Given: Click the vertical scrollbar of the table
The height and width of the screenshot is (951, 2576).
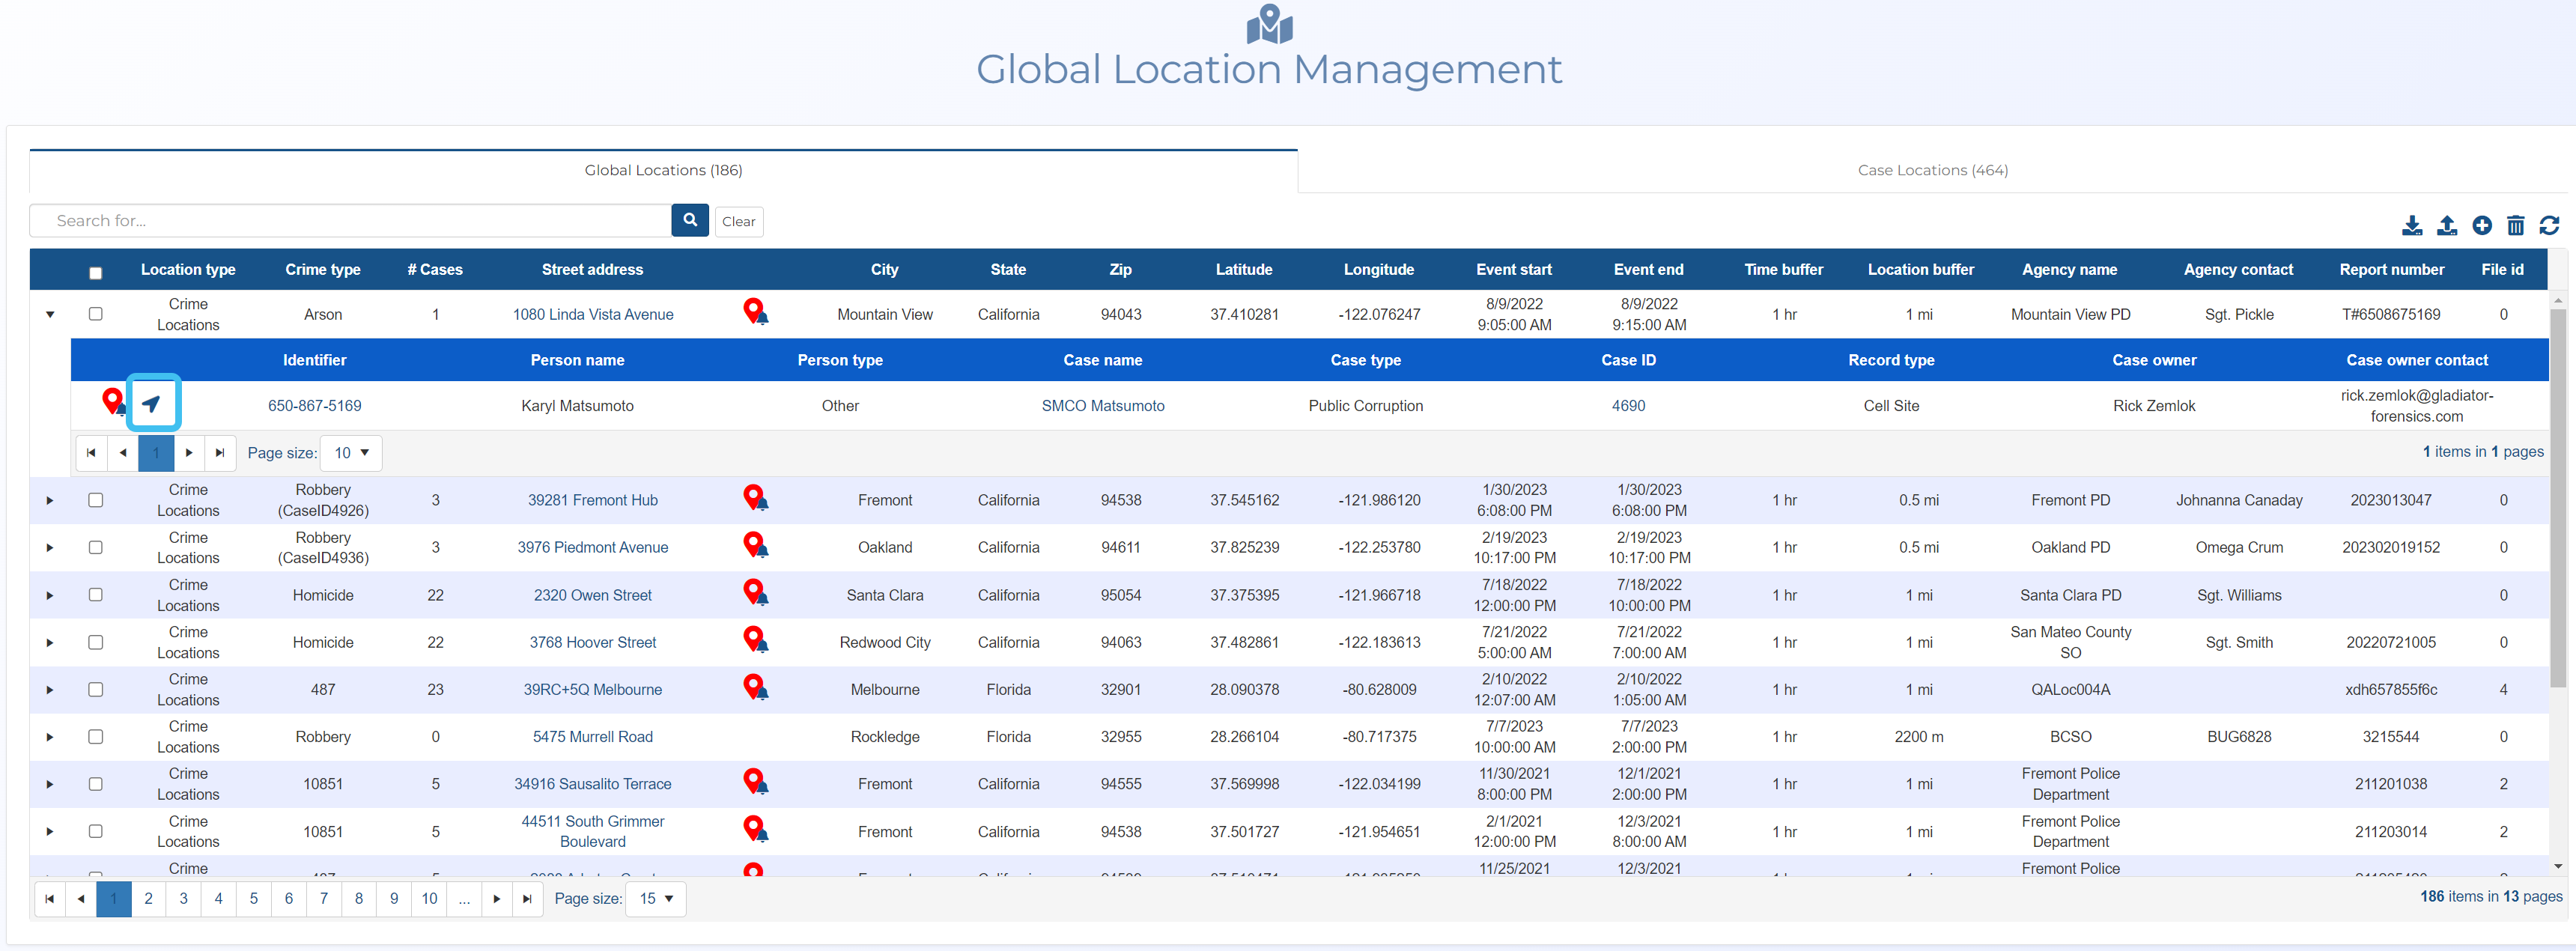Looking at the screenshot, I should (x=2557, y=500).
